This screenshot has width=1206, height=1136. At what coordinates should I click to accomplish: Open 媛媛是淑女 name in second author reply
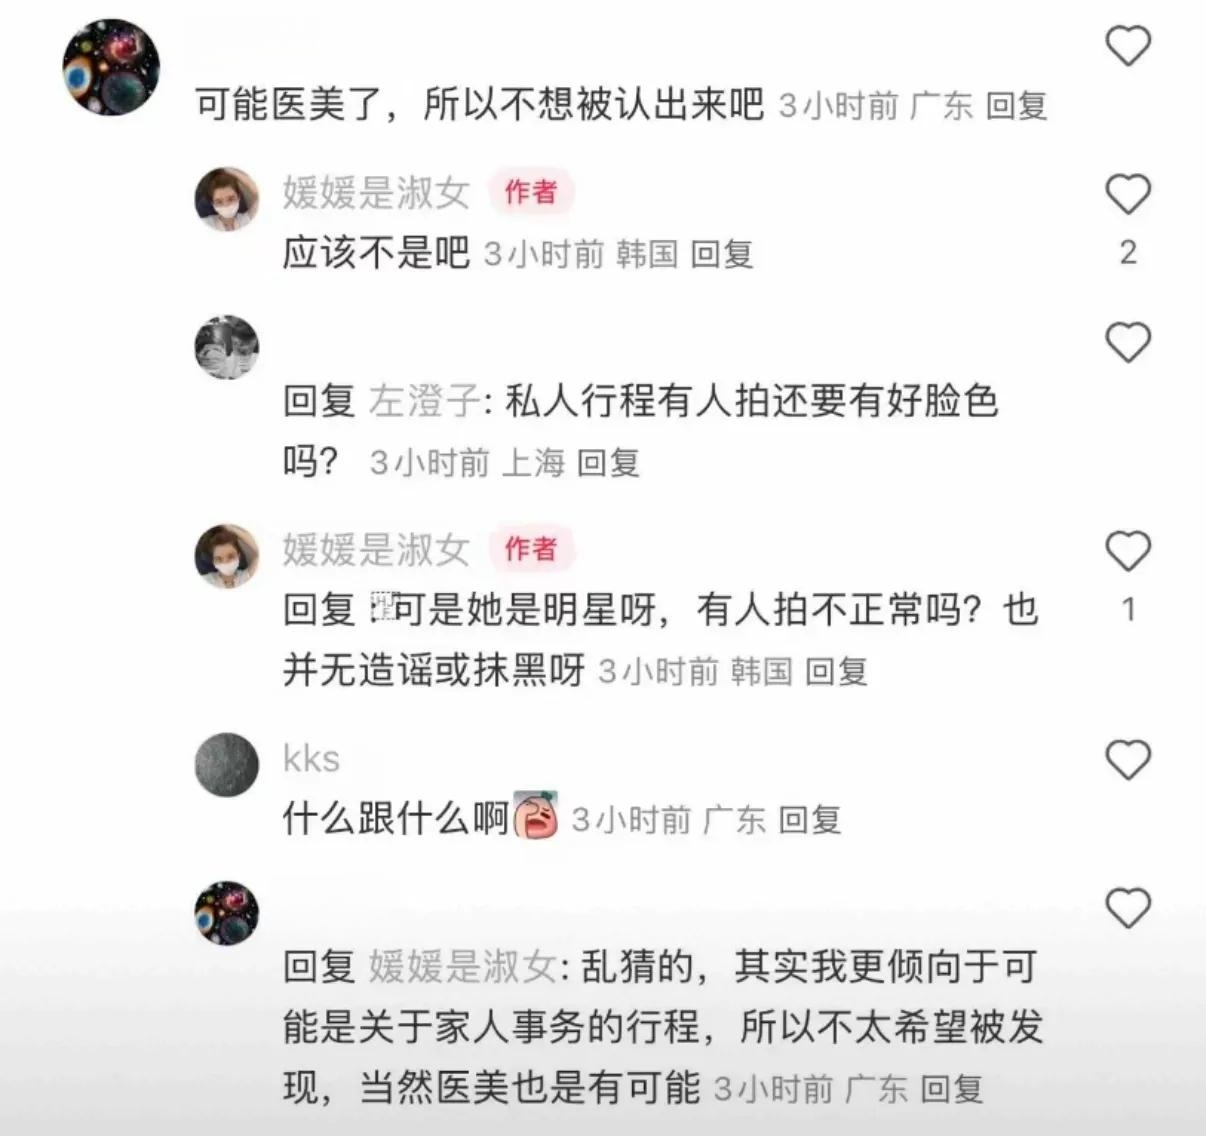point(376,549)
